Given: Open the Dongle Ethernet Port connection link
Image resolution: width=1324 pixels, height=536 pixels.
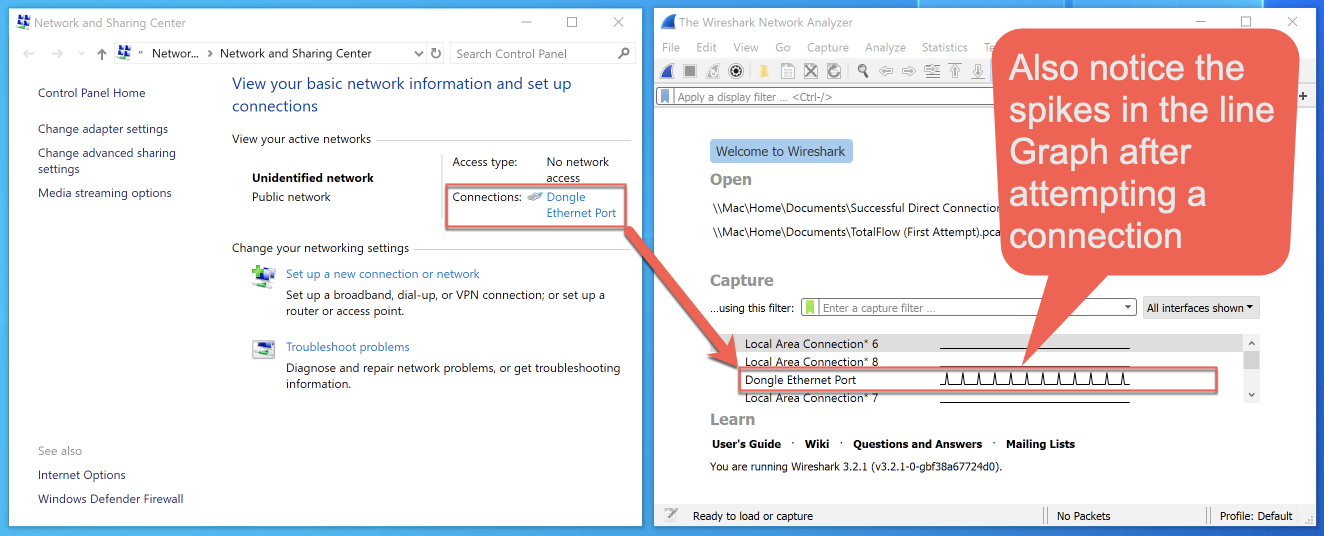Looking at the screenshot, I should point(581,205).
